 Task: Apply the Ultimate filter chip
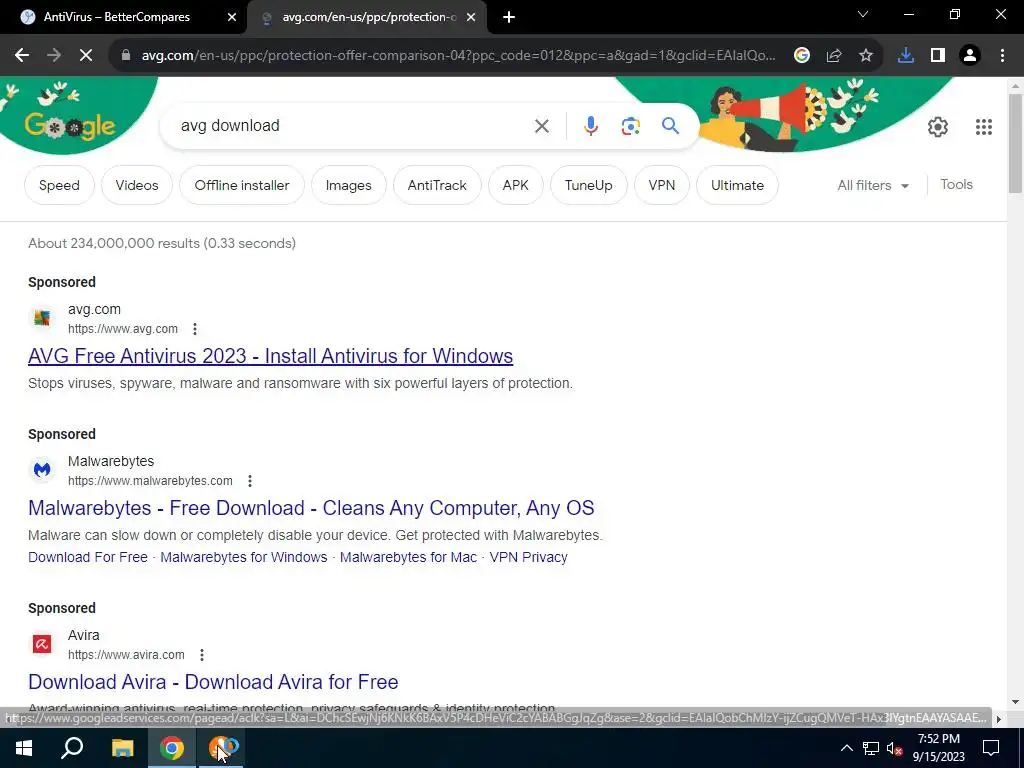coord(737,185)
